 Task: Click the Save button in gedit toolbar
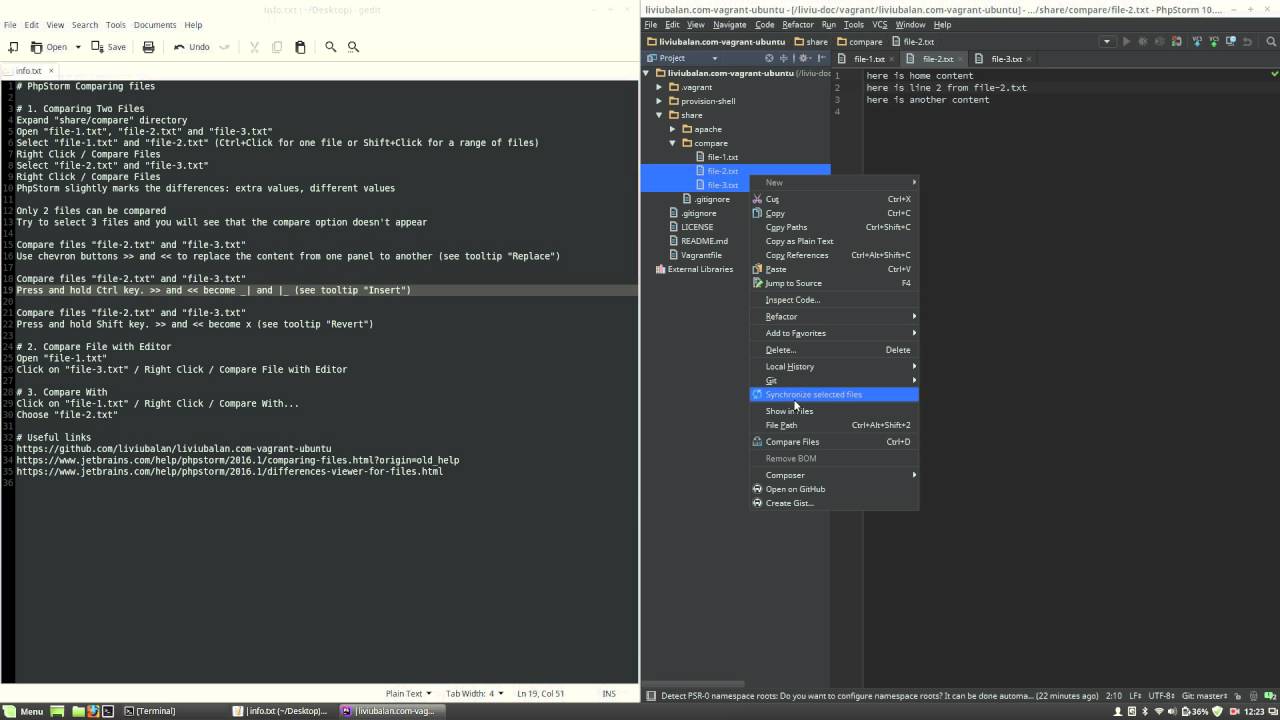tap(108, 47)
